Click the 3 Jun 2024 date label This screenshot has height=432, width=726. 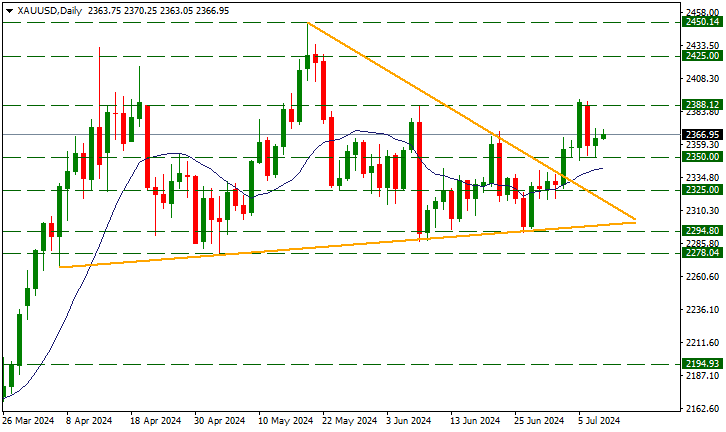(409, 421)
